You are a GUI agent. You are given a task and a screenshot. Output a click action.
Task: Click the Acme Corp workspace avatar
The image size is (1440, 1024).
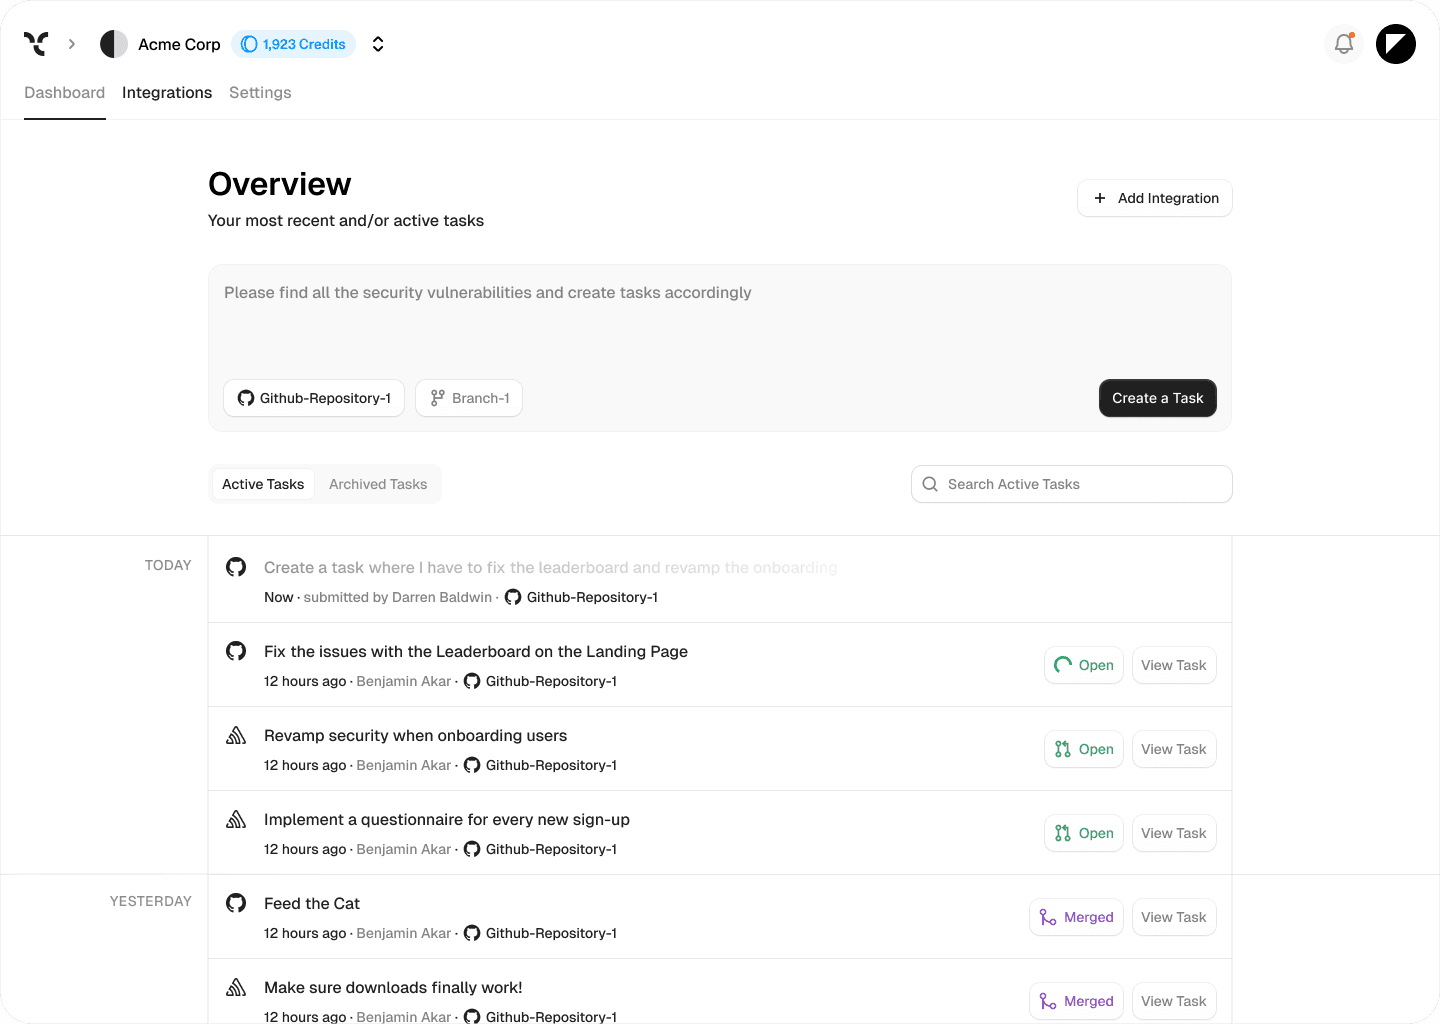pyautogui.click(x=114, y=44)
